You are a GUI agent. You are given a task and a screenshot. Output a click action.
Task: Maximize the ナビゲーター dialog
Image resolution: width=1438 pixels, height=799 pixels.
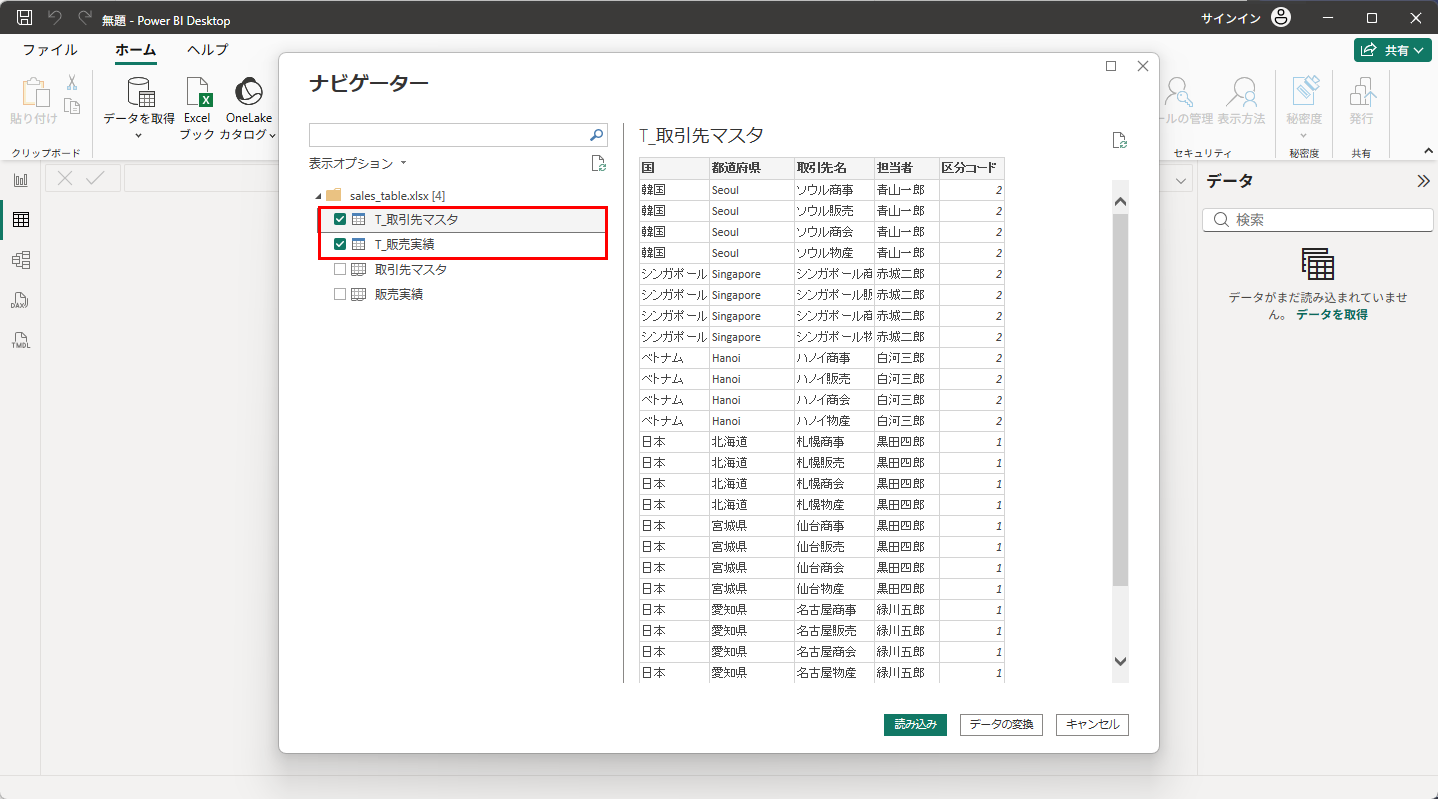[x=1111, y=66]
